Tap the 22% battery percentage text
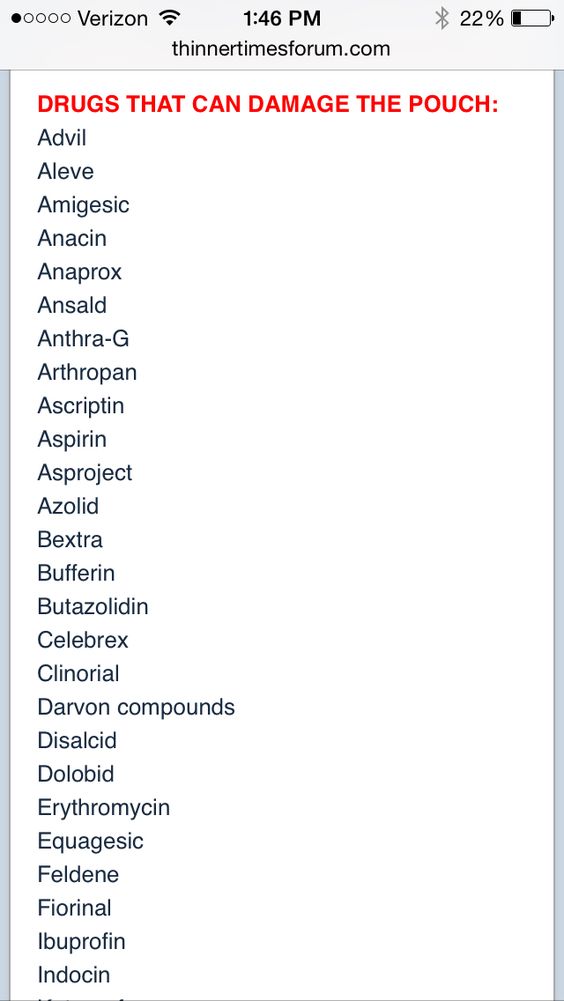 482,18
